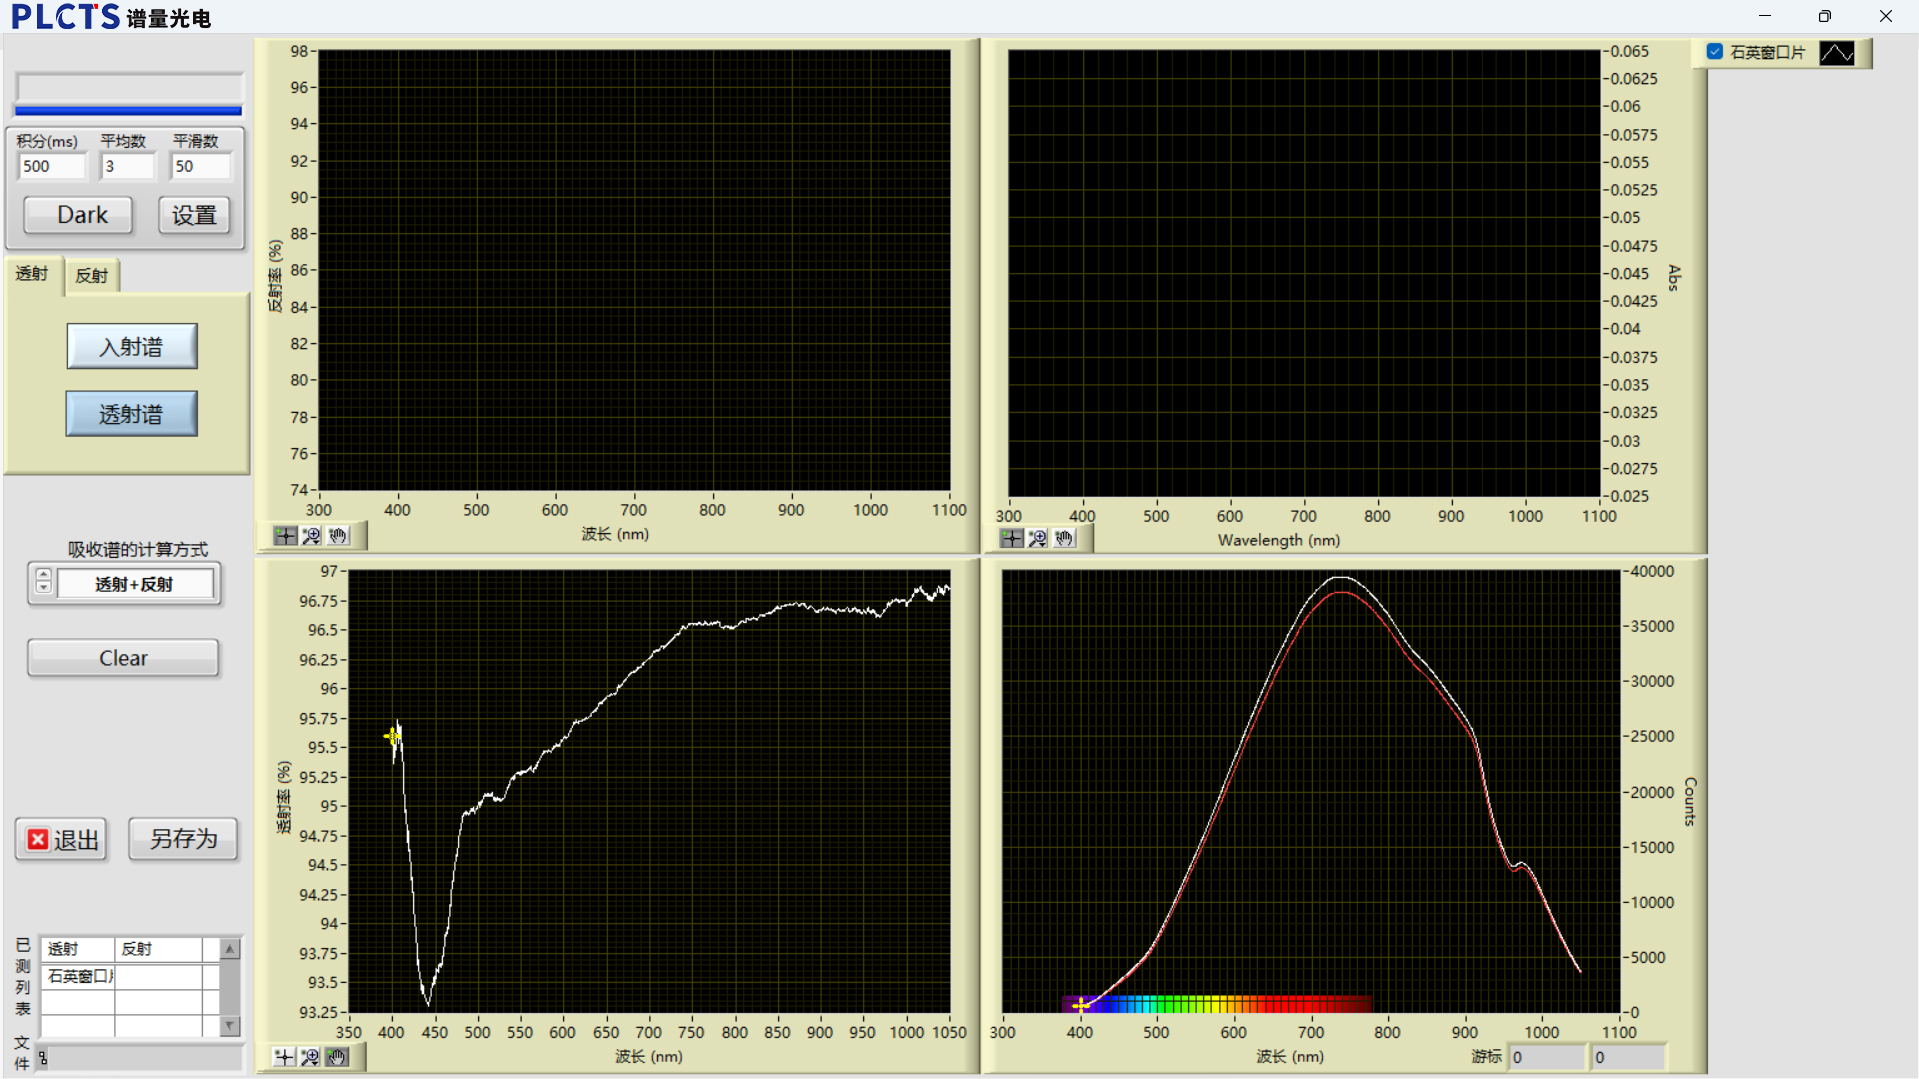The image size is (1919, 1079).
Task: Decrement the absorption calculation method stepper
Action: pos(43,589)
